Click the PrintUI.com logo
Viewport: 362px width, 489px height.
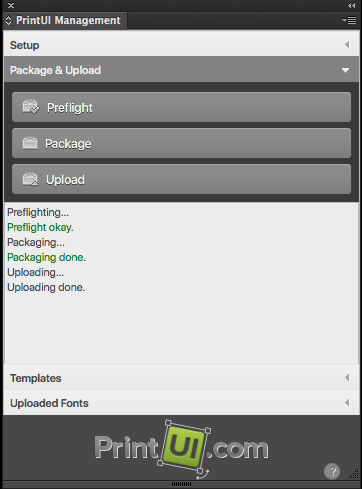182,448
